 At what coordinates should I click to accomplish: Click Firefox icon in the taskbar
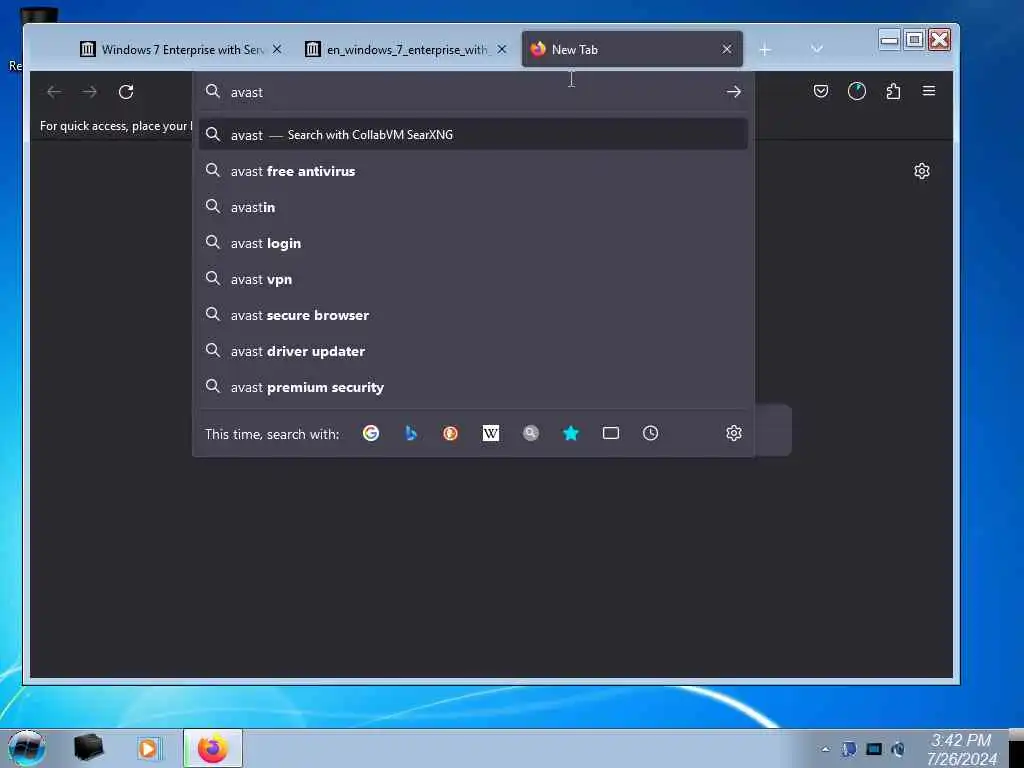point(213,748)
